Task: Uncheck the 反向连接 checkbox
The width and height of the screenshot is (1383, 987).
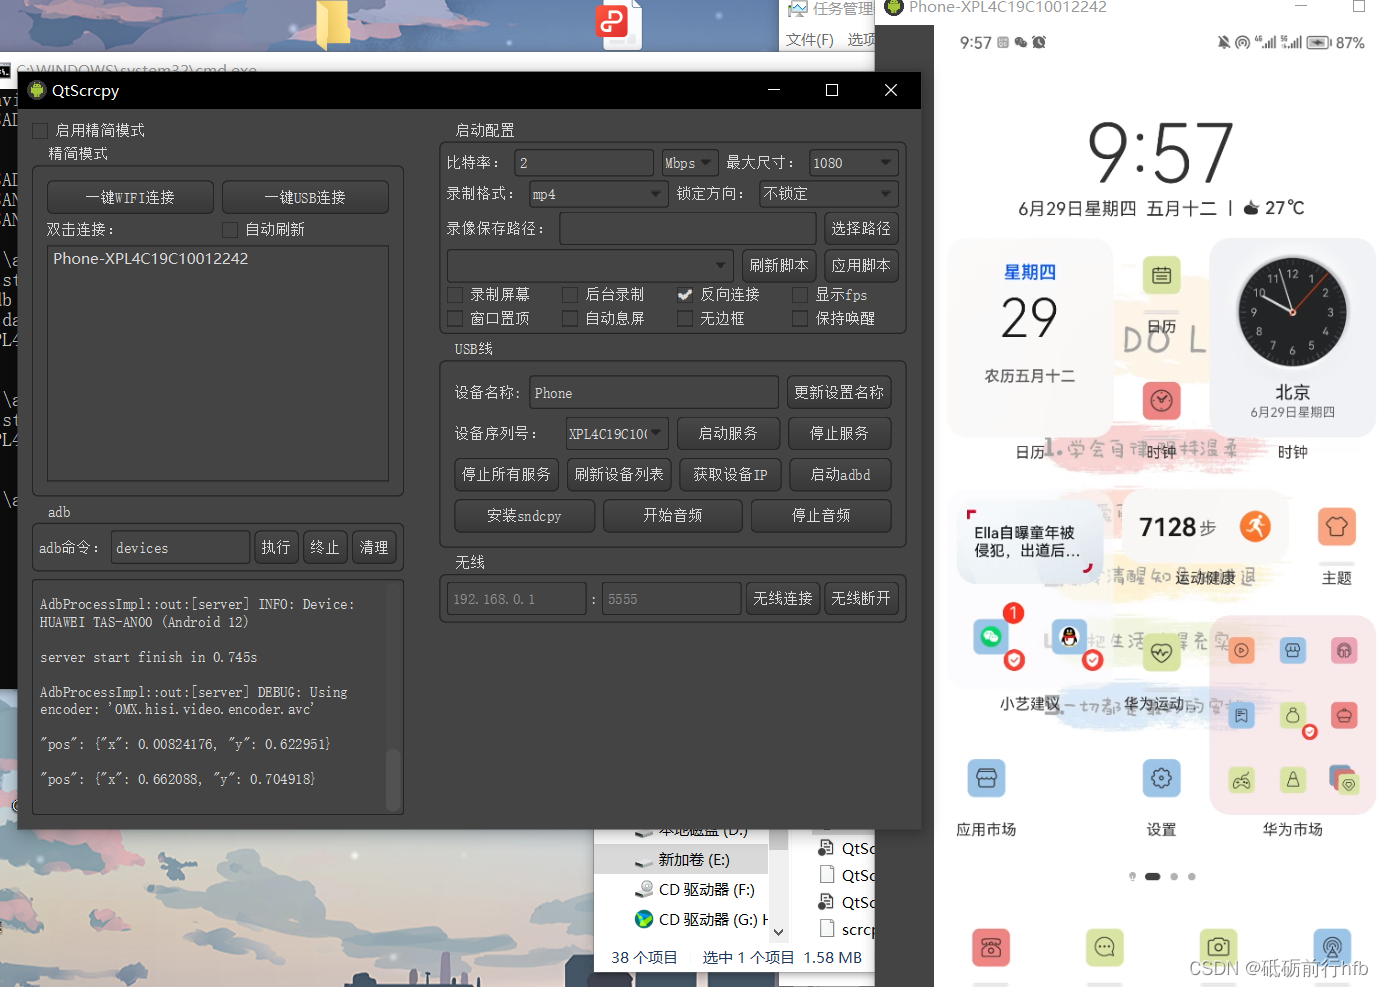Action: tap(685, 294)
